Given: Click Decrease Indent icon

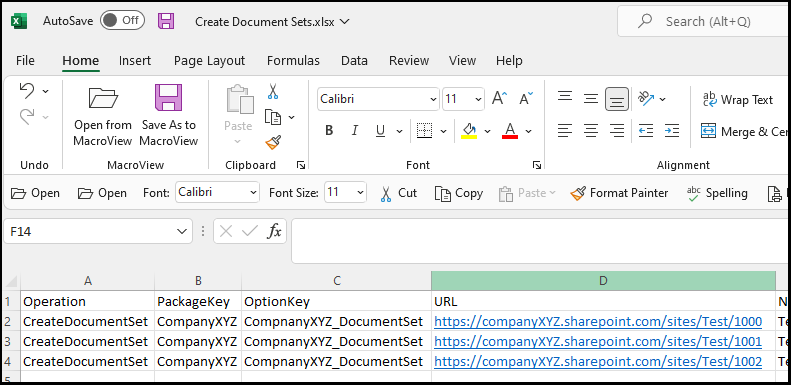Looking at the screenshot, I should pyautogui.click(x=646, y=131).
